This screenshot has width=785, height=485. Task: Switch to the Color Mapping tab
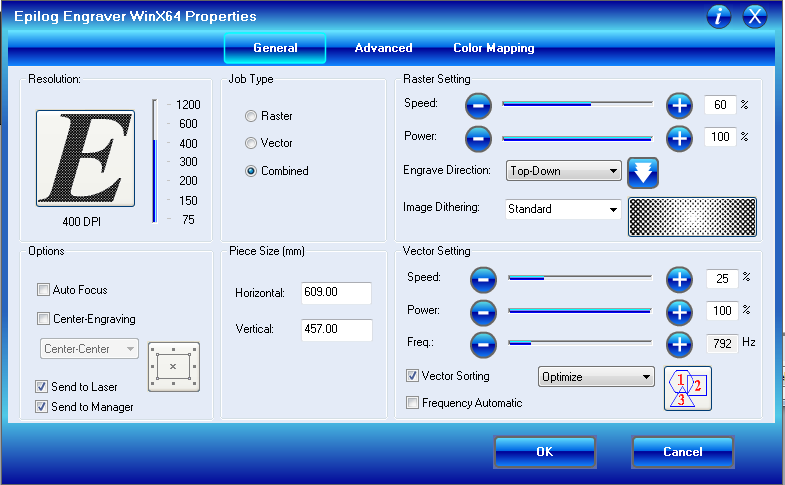(494, 48)
